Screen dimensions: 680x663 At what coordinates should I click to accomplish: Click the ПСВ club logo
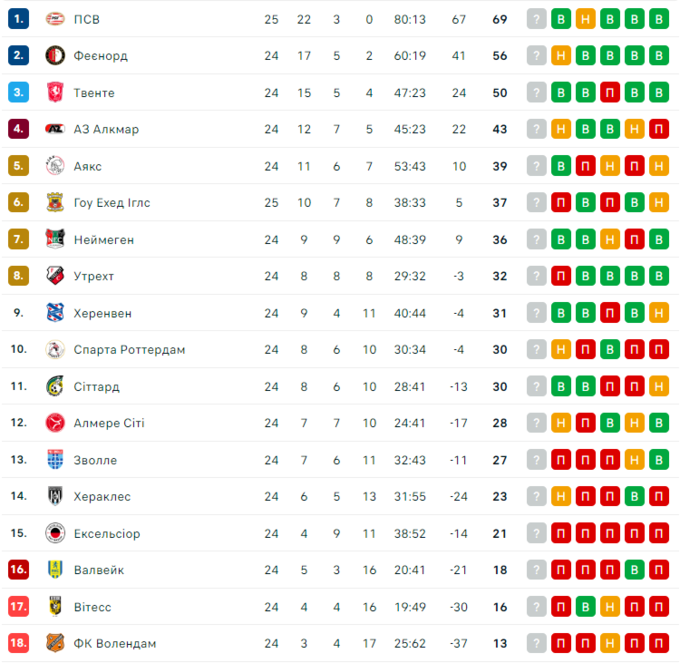(55, 19)
